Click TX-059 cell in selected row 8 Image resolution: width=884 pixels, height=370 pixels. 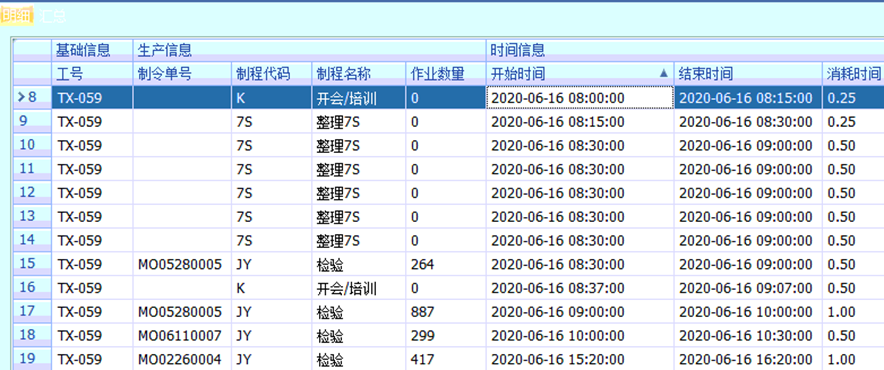92,98
